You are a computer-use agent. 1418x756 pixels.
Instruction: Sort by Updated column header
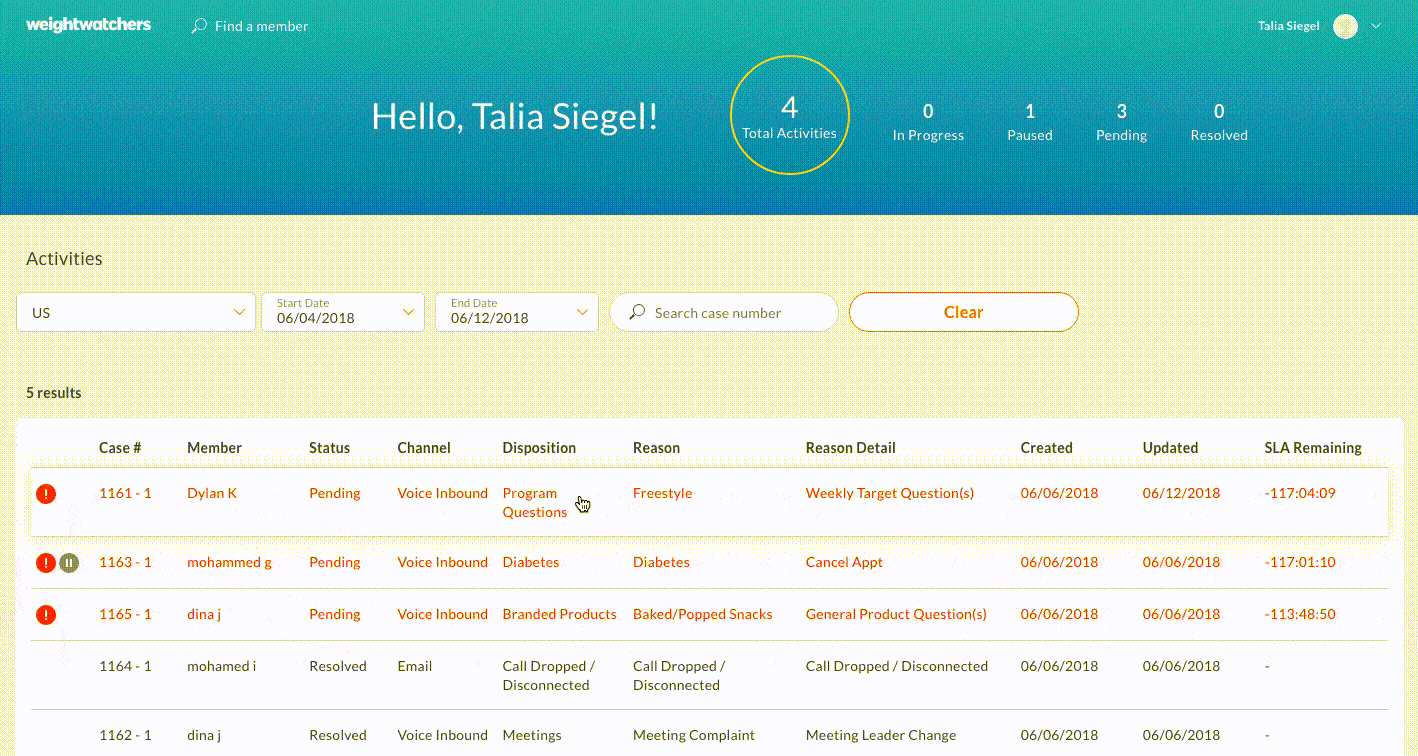click(x=1170, y=448)
